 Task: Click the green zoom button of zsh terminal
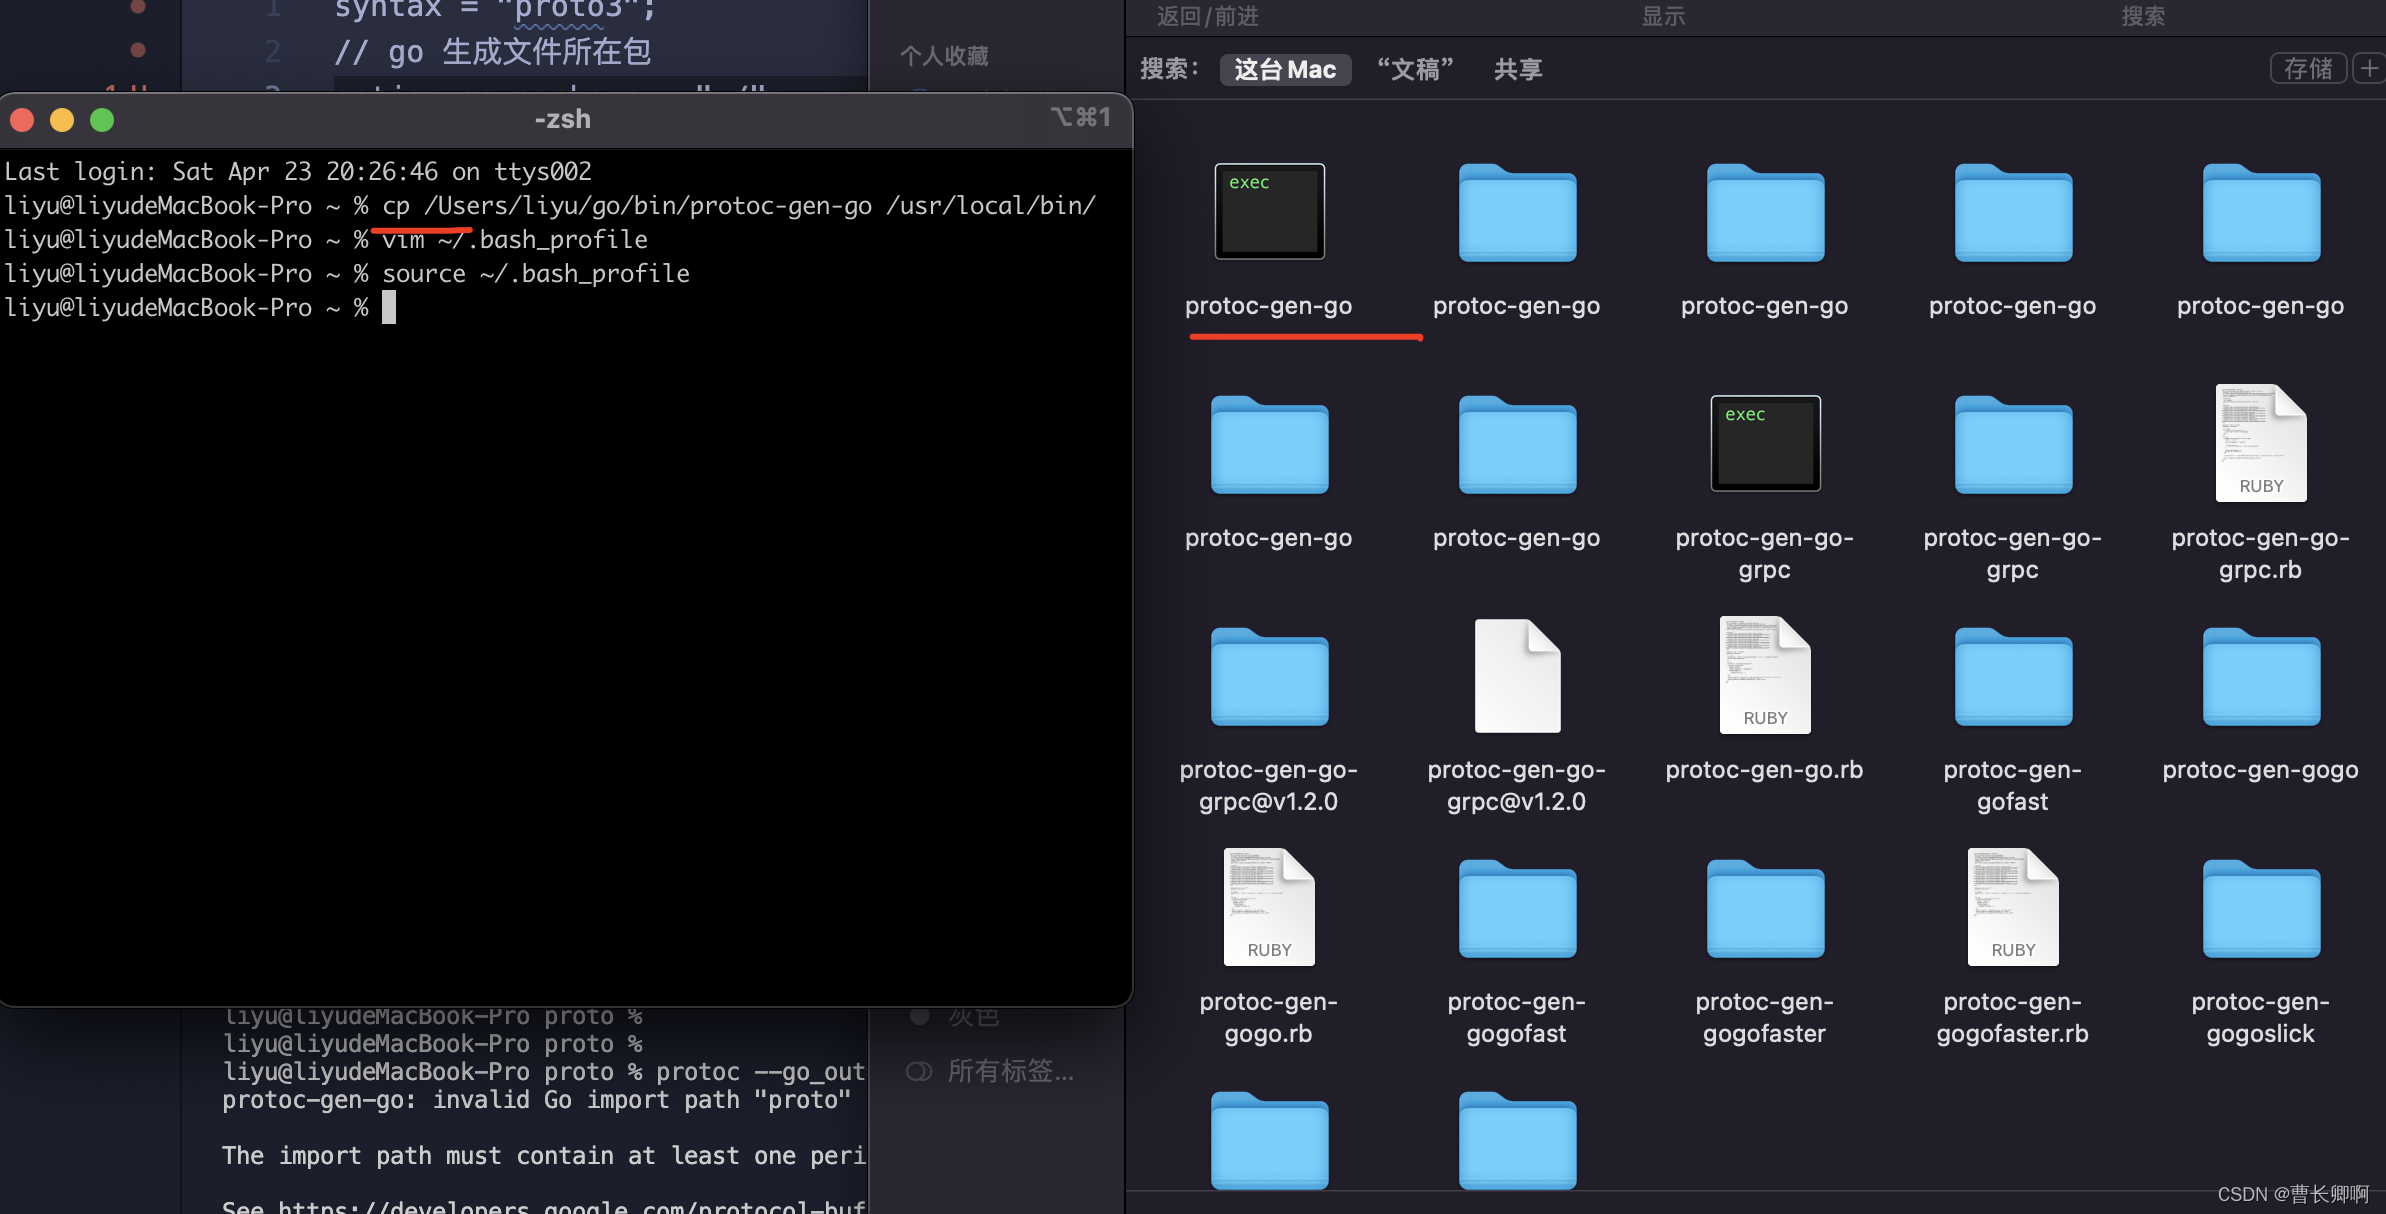click(x=102, y=120)
